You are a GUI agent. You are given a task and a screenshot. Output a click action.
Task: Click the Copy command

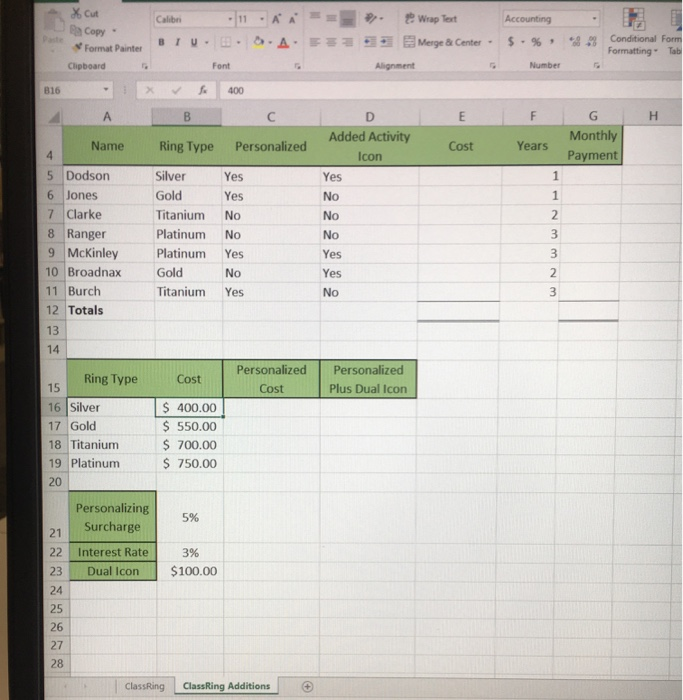click(x=89, y=31)
